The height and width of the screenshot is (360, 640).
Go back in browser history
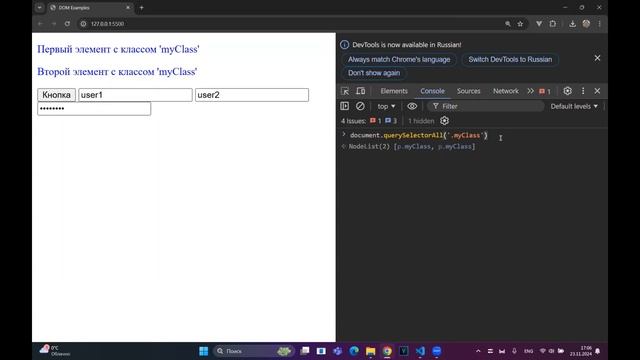[x=40, y=24]
